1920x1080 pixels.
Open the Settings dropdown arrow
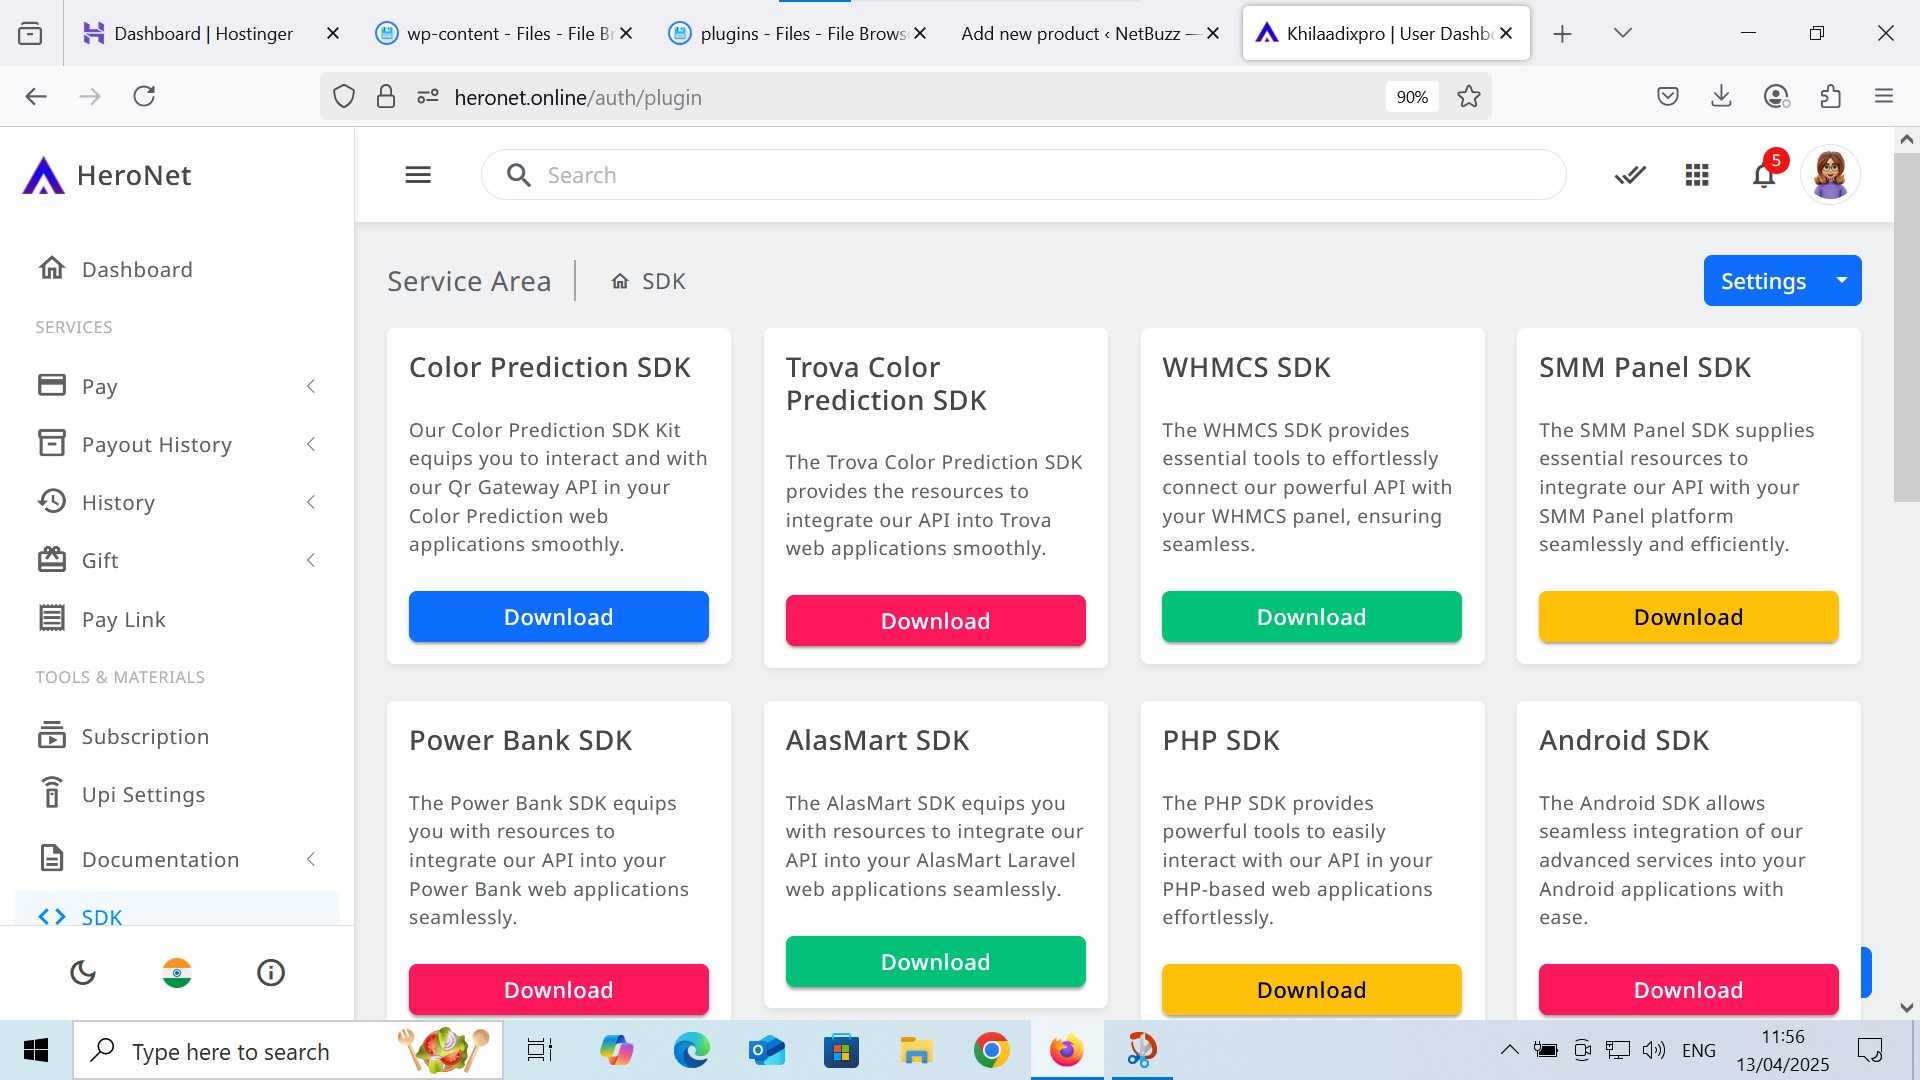click(x=1841, y=281)
